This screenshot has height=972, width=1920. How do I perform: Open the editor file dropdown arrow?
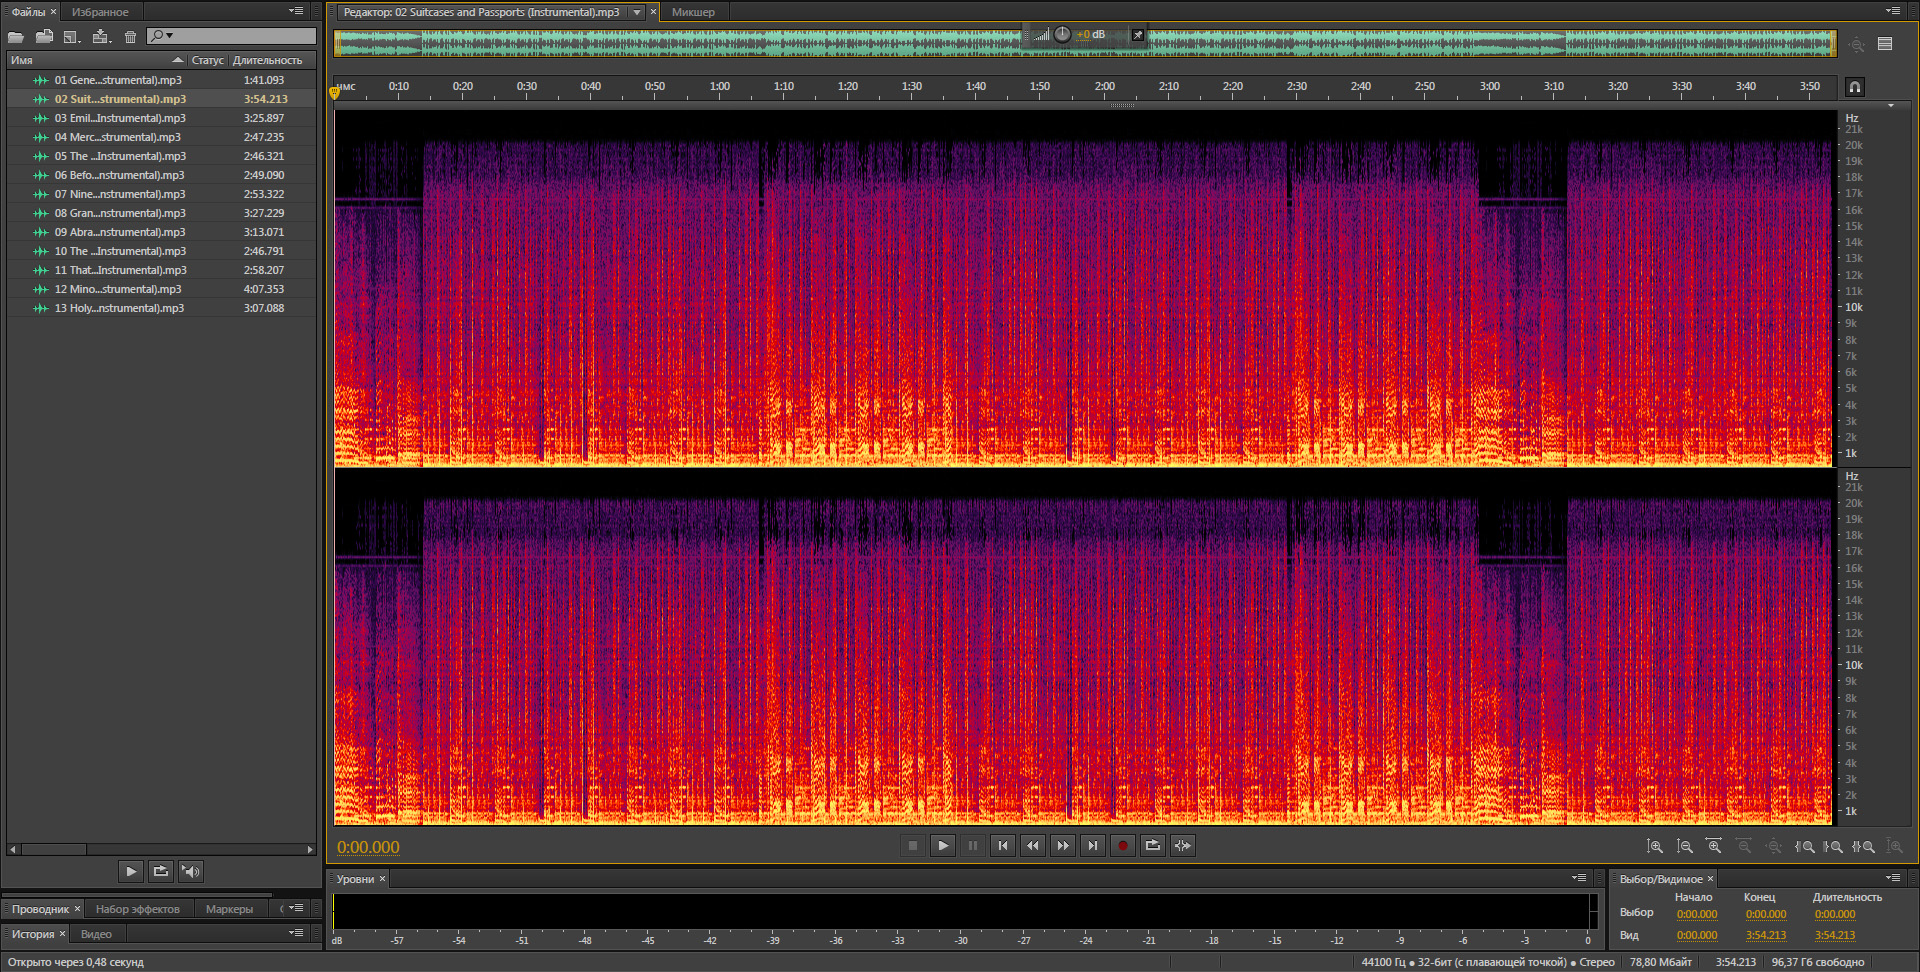[x=637, y=13]
